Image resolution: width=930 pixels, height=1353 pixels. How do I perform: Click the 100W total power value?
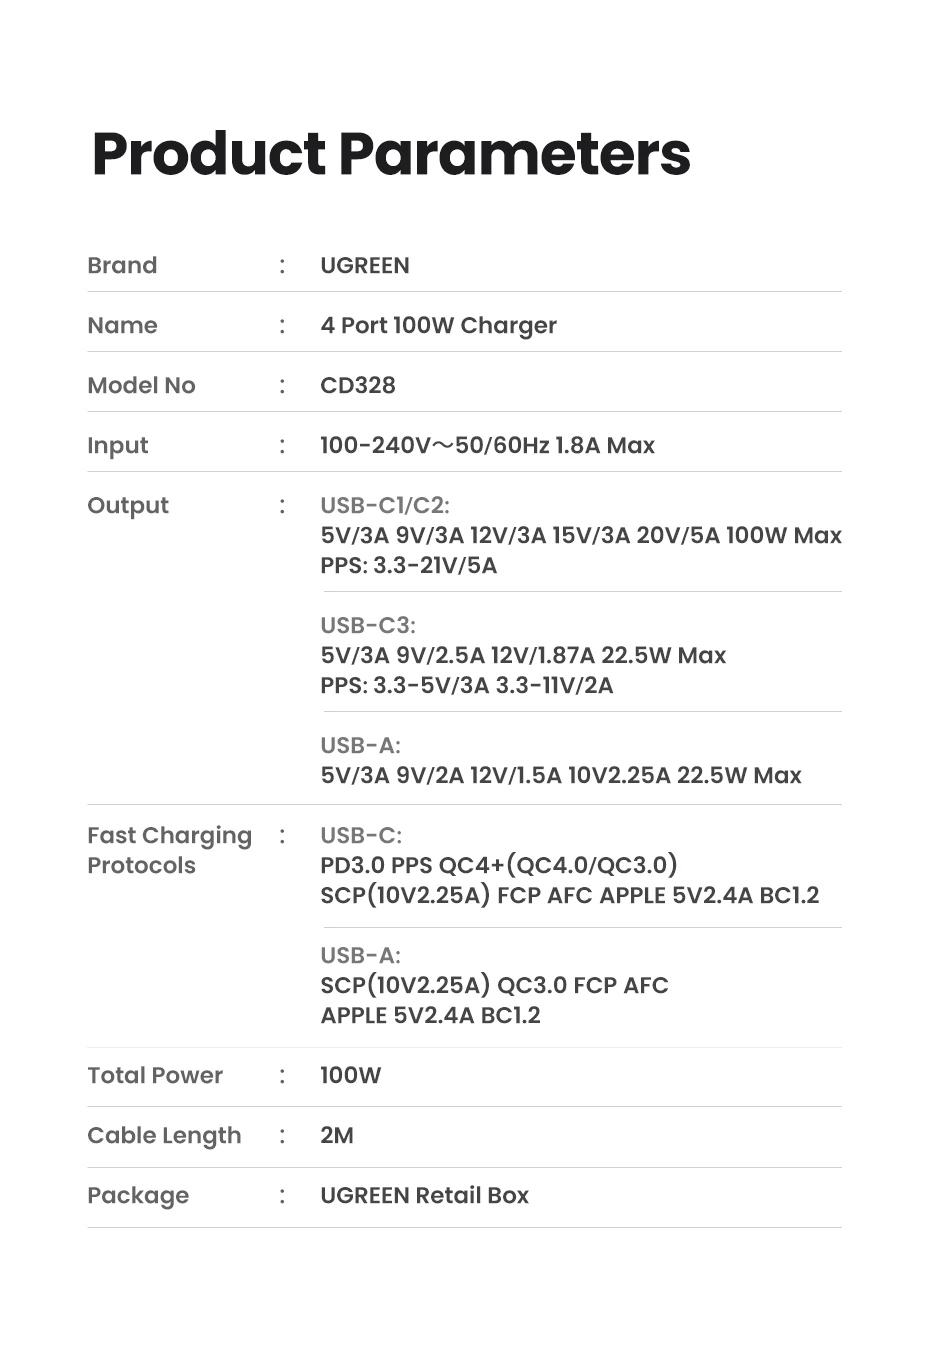click(x=351, y=1075)
